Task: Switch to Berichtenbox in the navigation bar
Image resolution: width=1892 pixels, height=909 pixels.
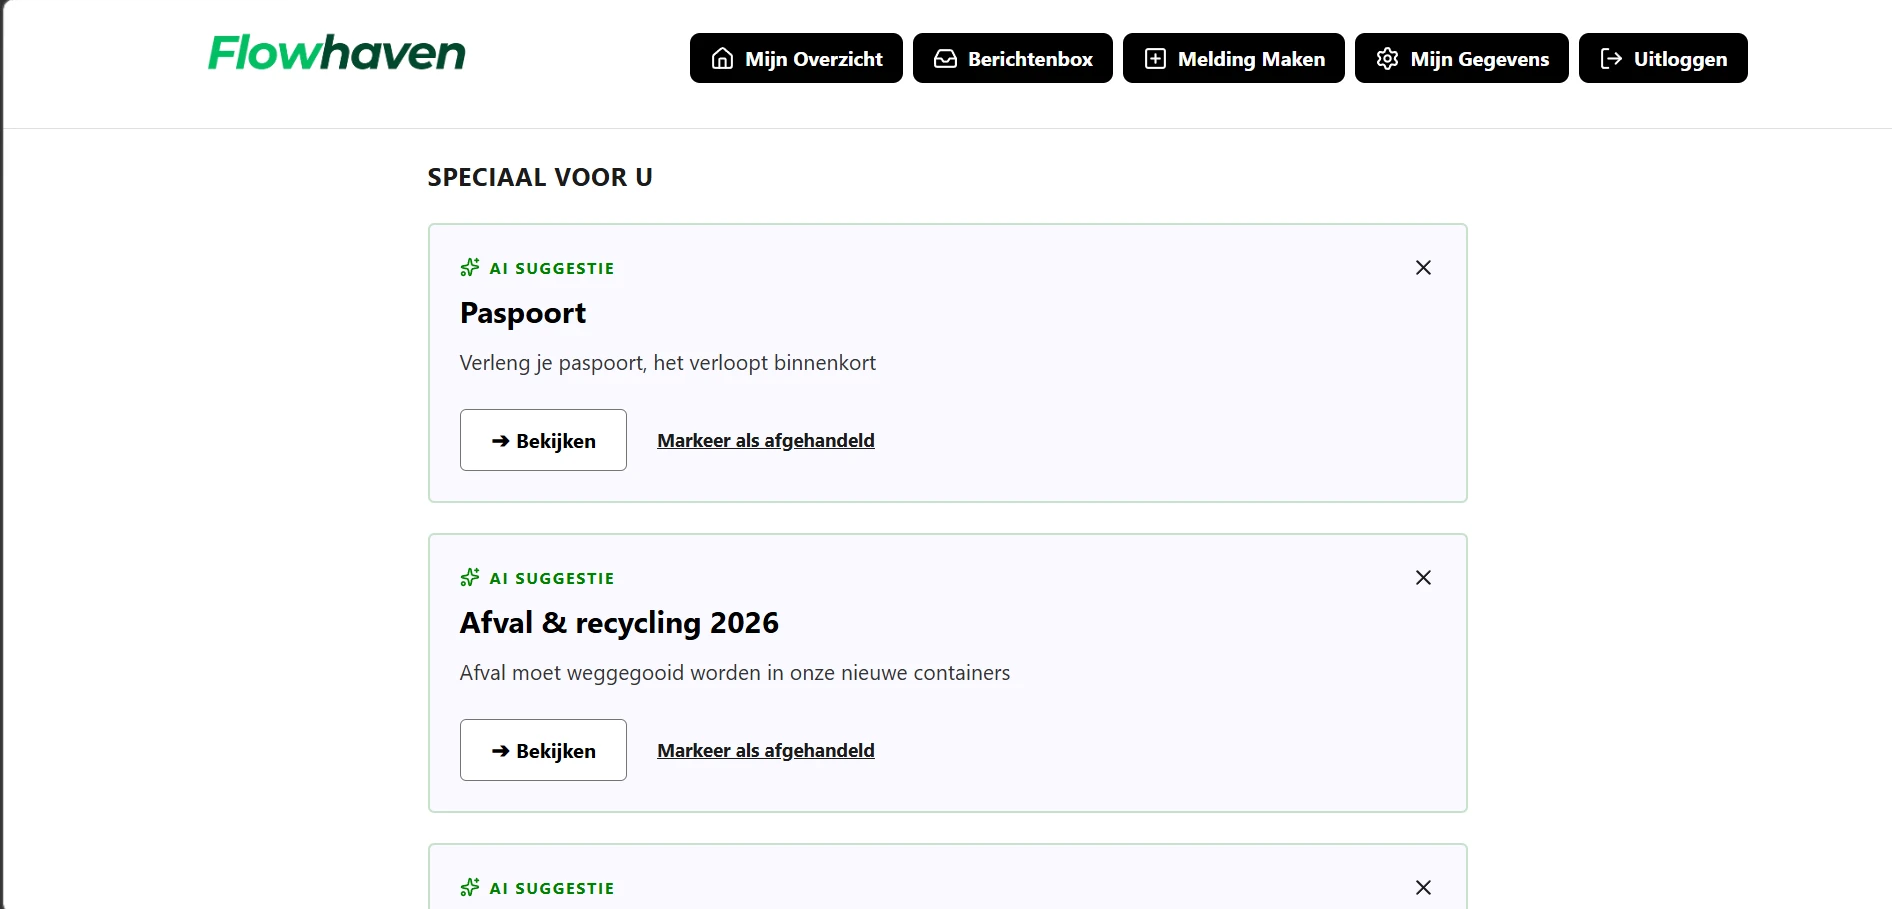Action: click(1012, 58)
